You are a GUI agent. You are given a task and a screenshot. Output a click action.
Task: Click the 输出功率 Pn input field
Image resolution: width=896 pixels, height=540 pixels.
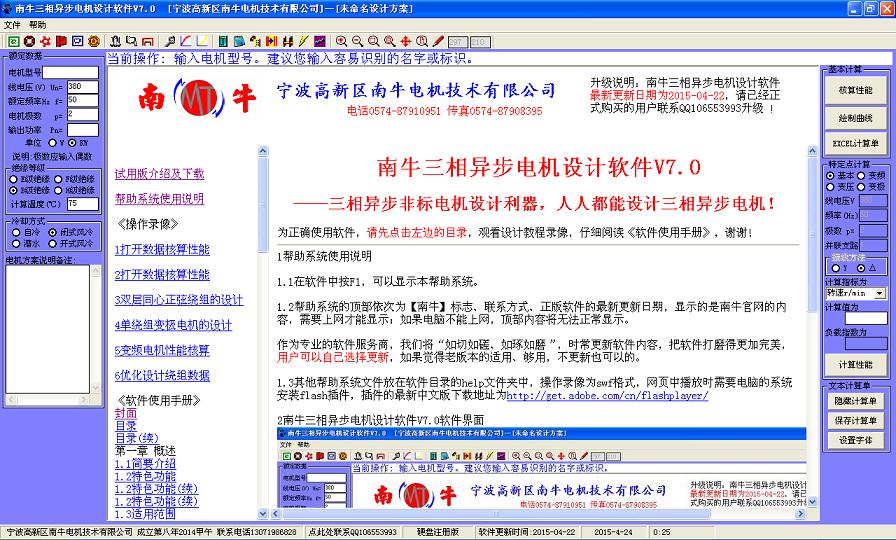[x=83, y=130]
